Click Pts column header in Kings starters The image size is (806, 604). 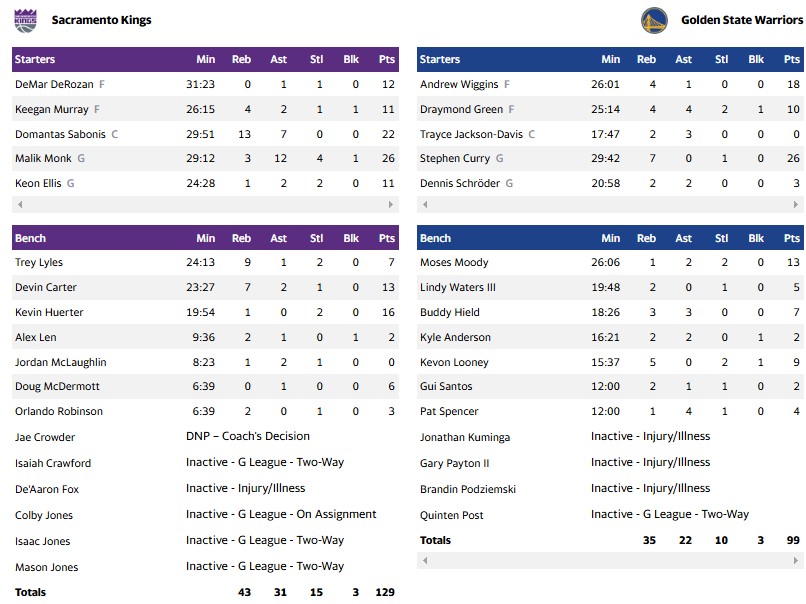[387, 60]
